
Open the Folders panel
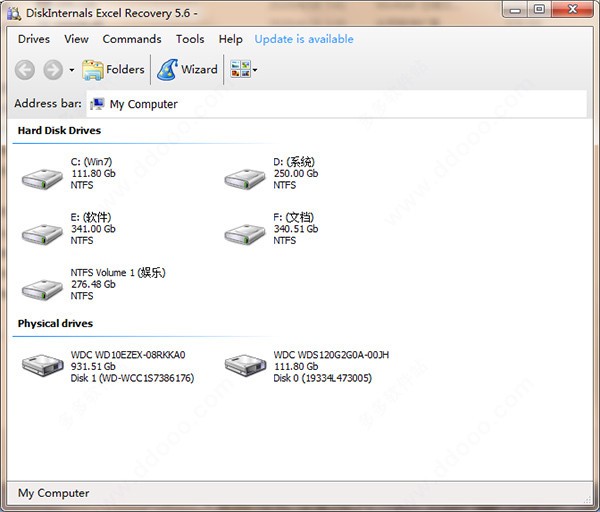113,70
